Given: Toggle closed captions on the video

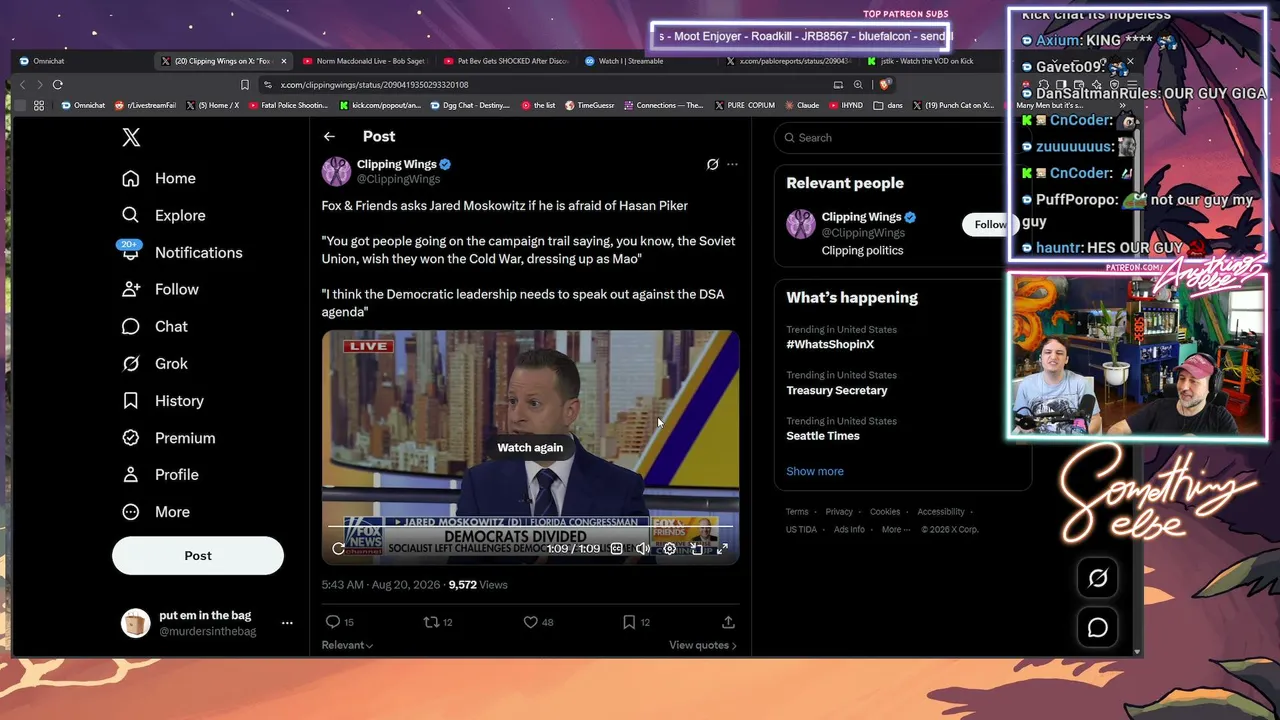Looking at the screenshot, I should coord(617,548).
